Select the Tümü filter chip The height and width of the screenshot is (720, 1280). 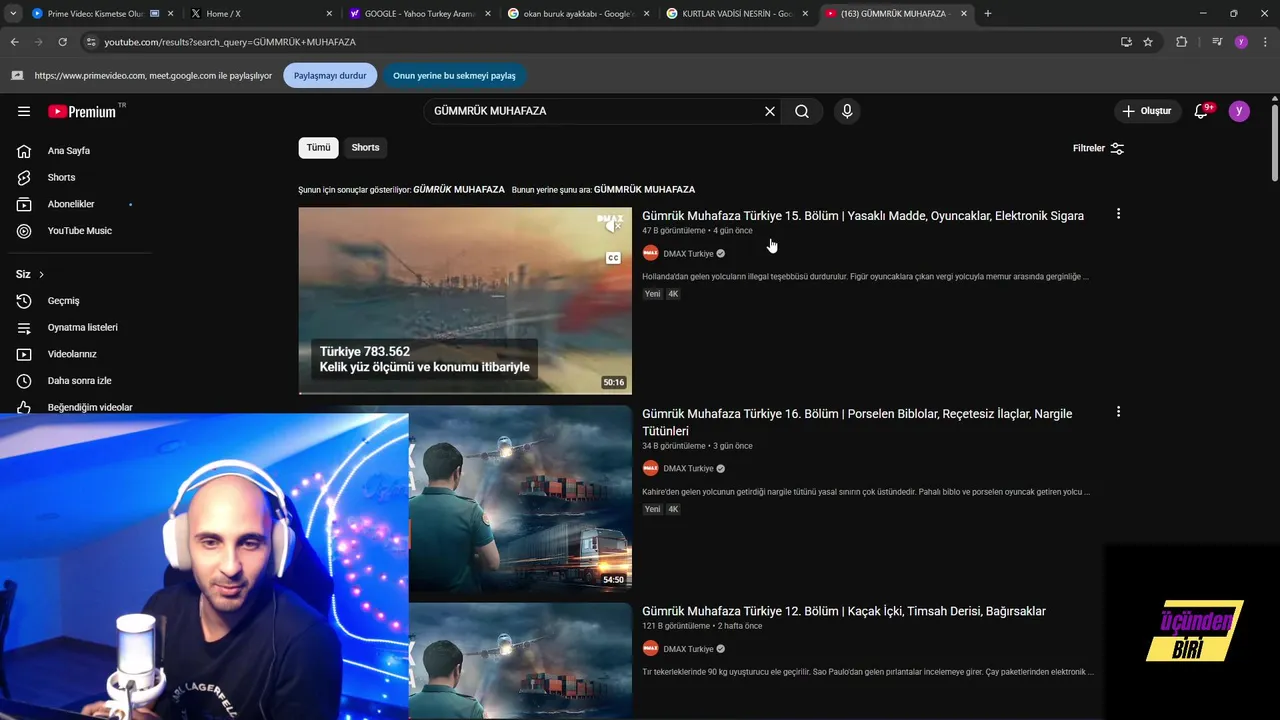pos(318,147)
